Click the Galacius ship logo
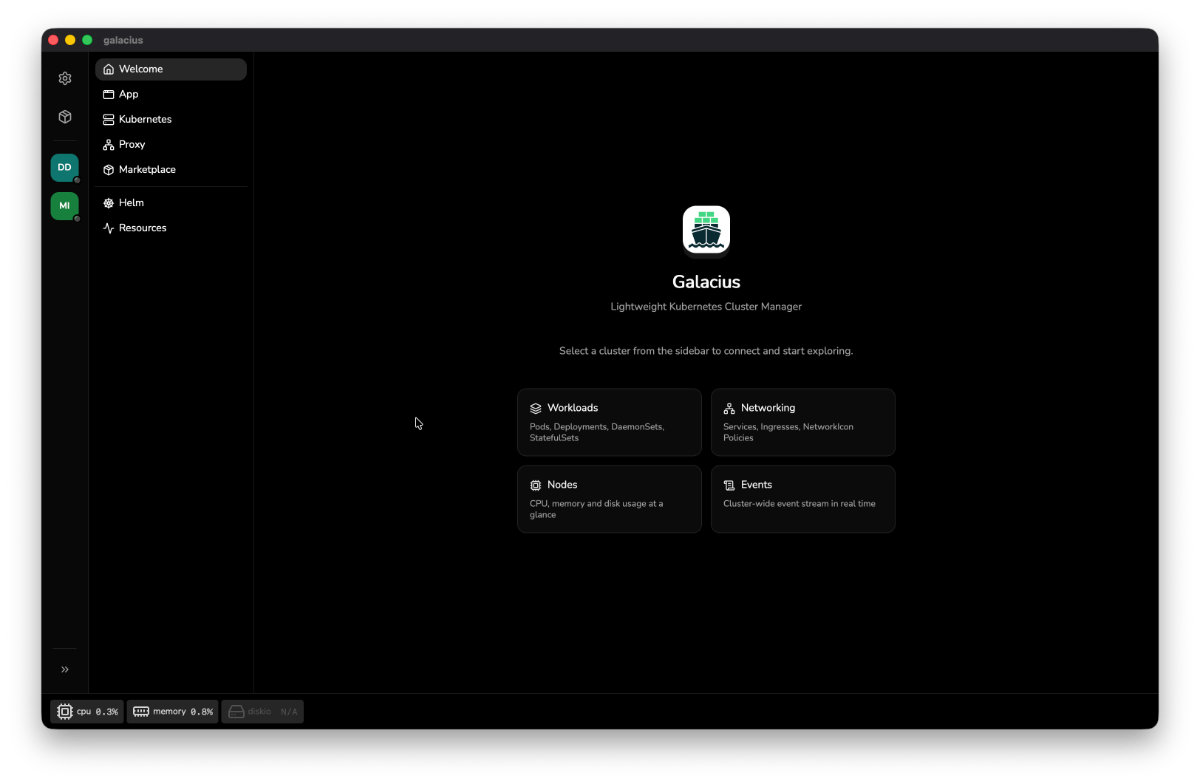 (706, 230)
